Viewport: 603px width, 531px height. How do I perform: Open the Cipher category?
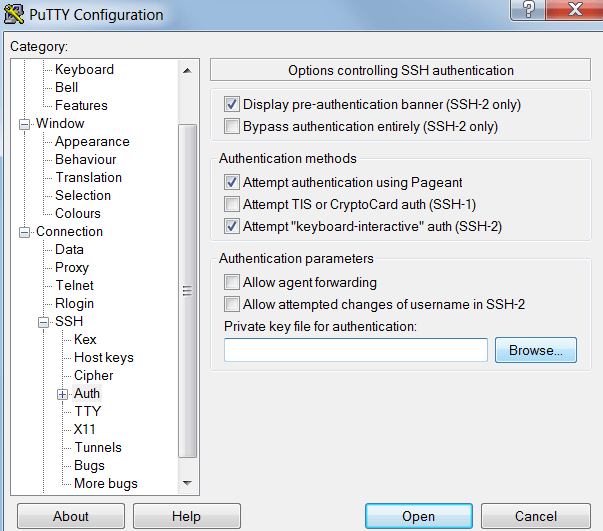(93, 376)
